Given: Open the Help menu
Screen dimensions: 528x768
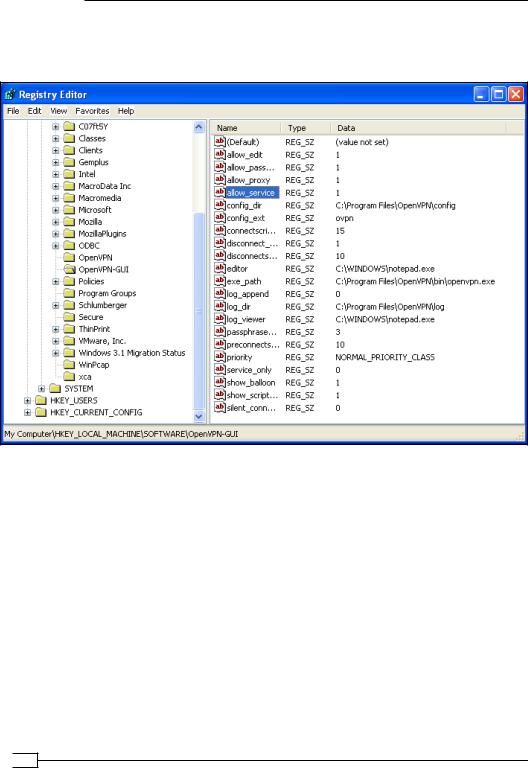Looking at the screenshot, I should (126, 111).
